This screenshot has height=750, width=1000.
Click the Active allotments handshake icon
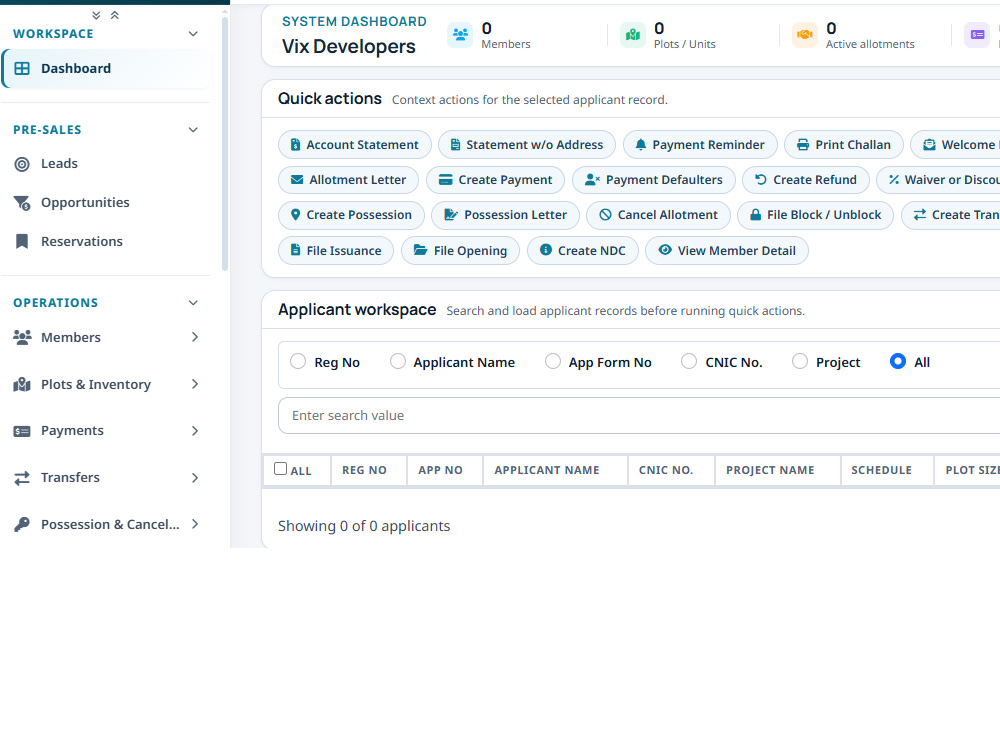805,34
